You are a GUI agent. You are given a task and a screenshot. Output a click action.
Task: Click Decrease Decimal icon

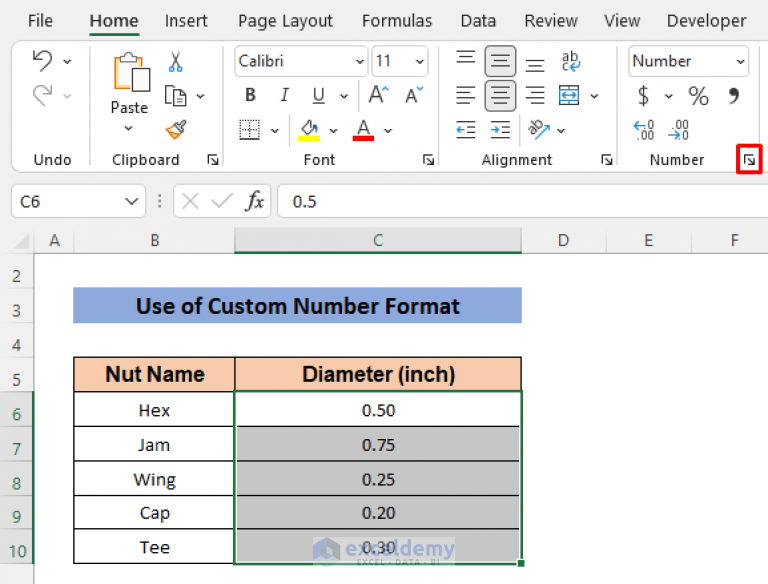(678, 130)
